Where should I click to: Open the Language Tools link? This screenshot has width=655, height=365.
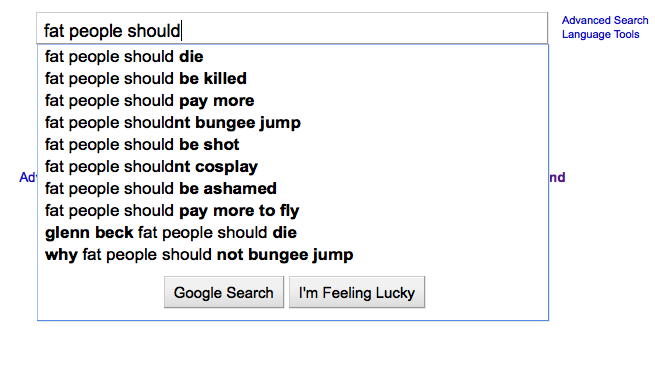pyautogui.click(x=600, y=34)
